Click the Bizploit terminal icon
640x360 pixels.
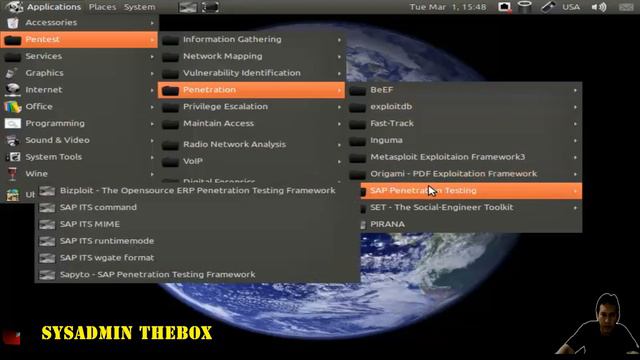point(47,191)
